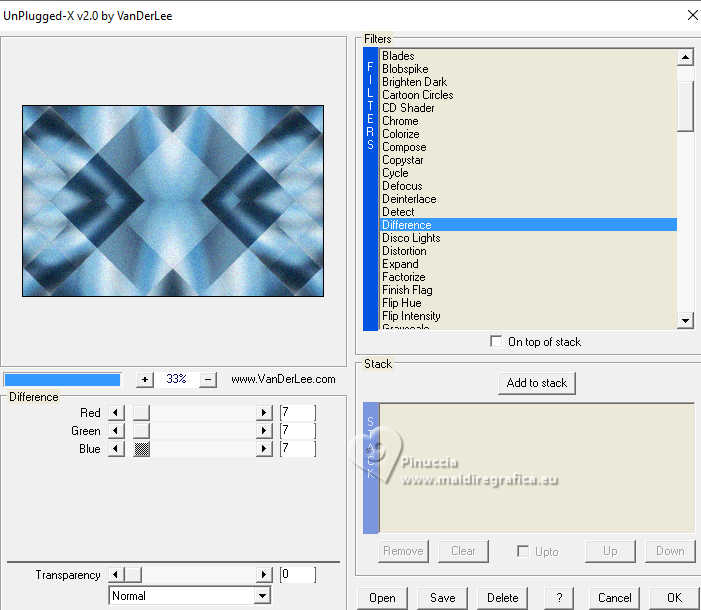Pick the Disco Lights filter
The width and height of the screenshot is (701, 610).
pos(528,237)
